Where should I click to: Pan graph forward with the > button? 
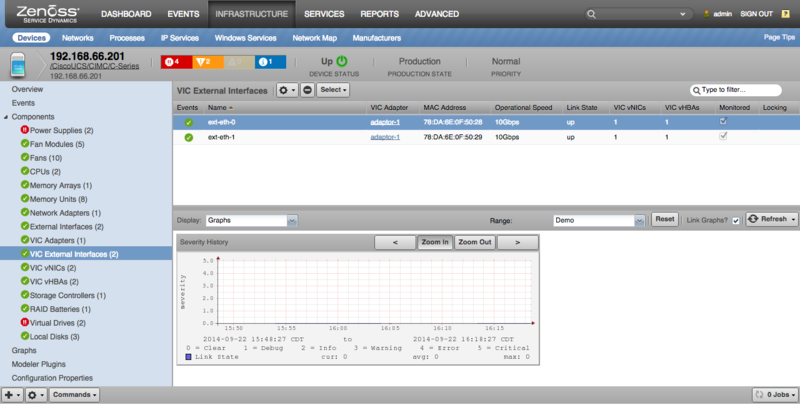tap(517, 242)
